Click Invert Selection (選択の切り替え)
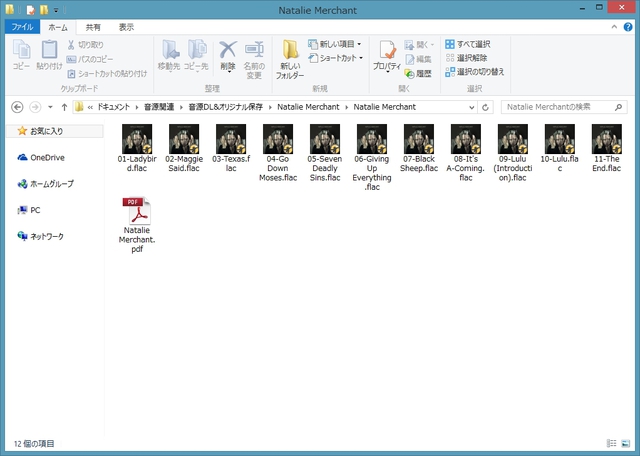 click(x=473, y=72)
